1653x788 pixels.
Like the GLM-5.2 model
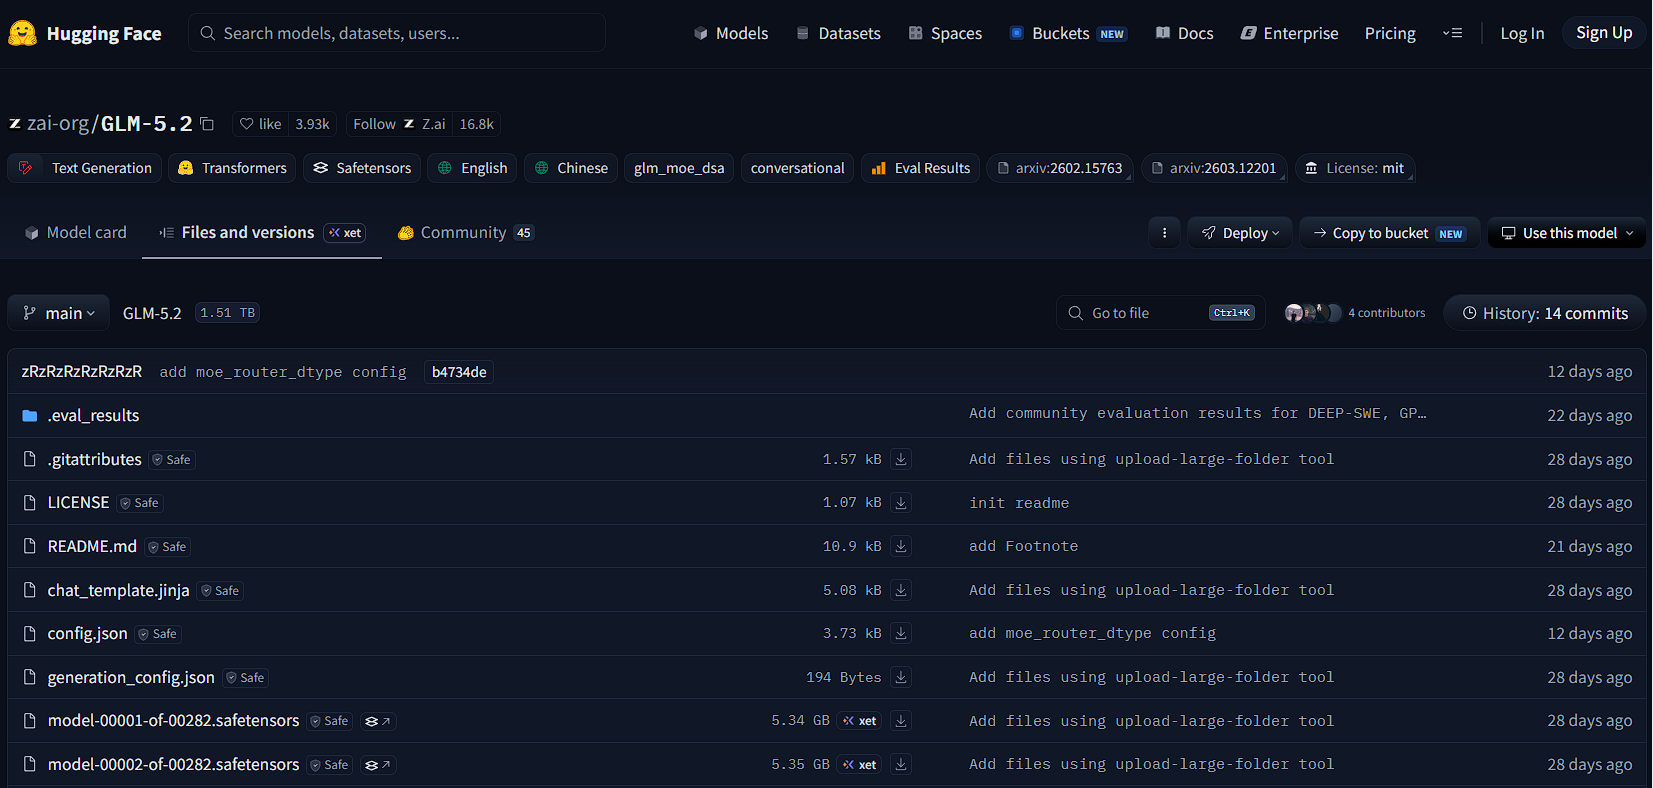click(260, 124)
